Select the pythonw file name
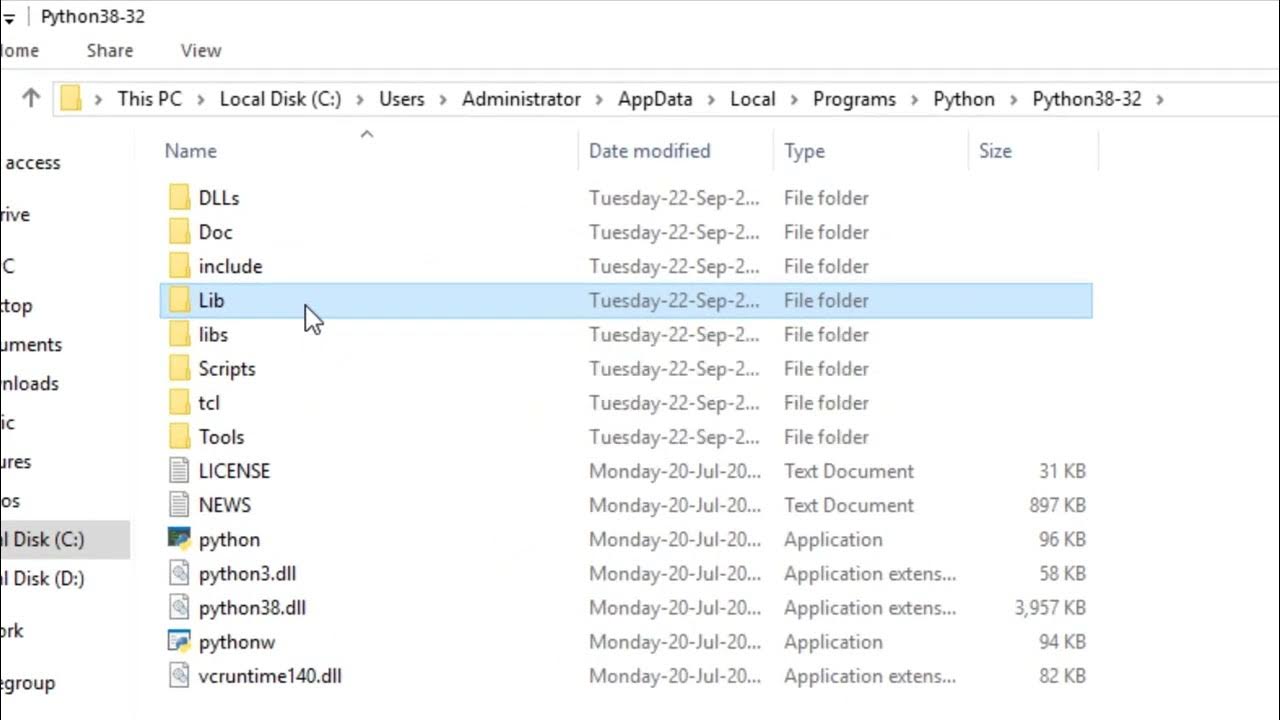1280x720 pixels. coord(237,641)
